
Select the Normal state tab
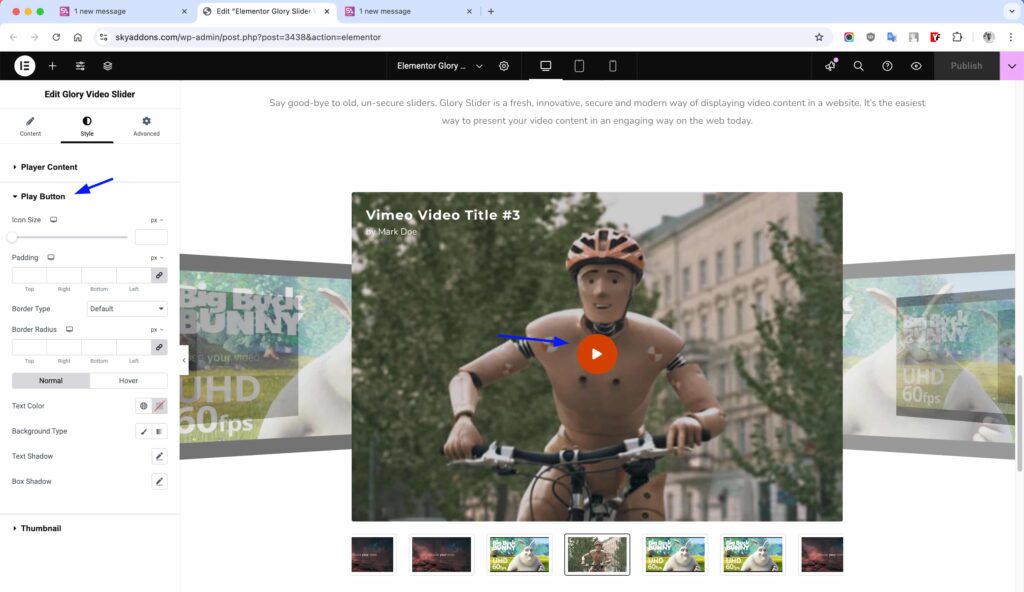51,380
